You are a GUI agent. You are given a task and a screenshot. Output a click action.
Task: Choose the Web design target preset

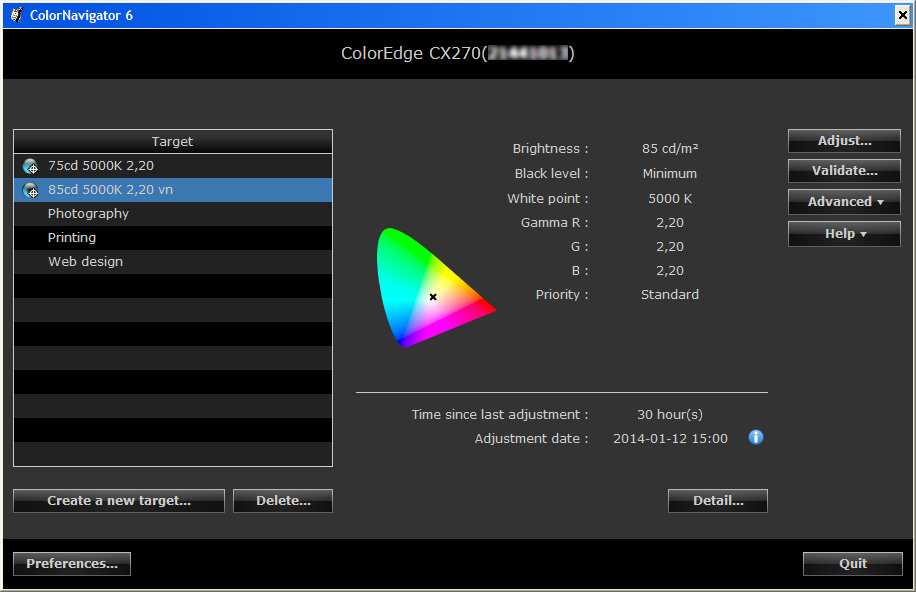(x=85, y=262)
